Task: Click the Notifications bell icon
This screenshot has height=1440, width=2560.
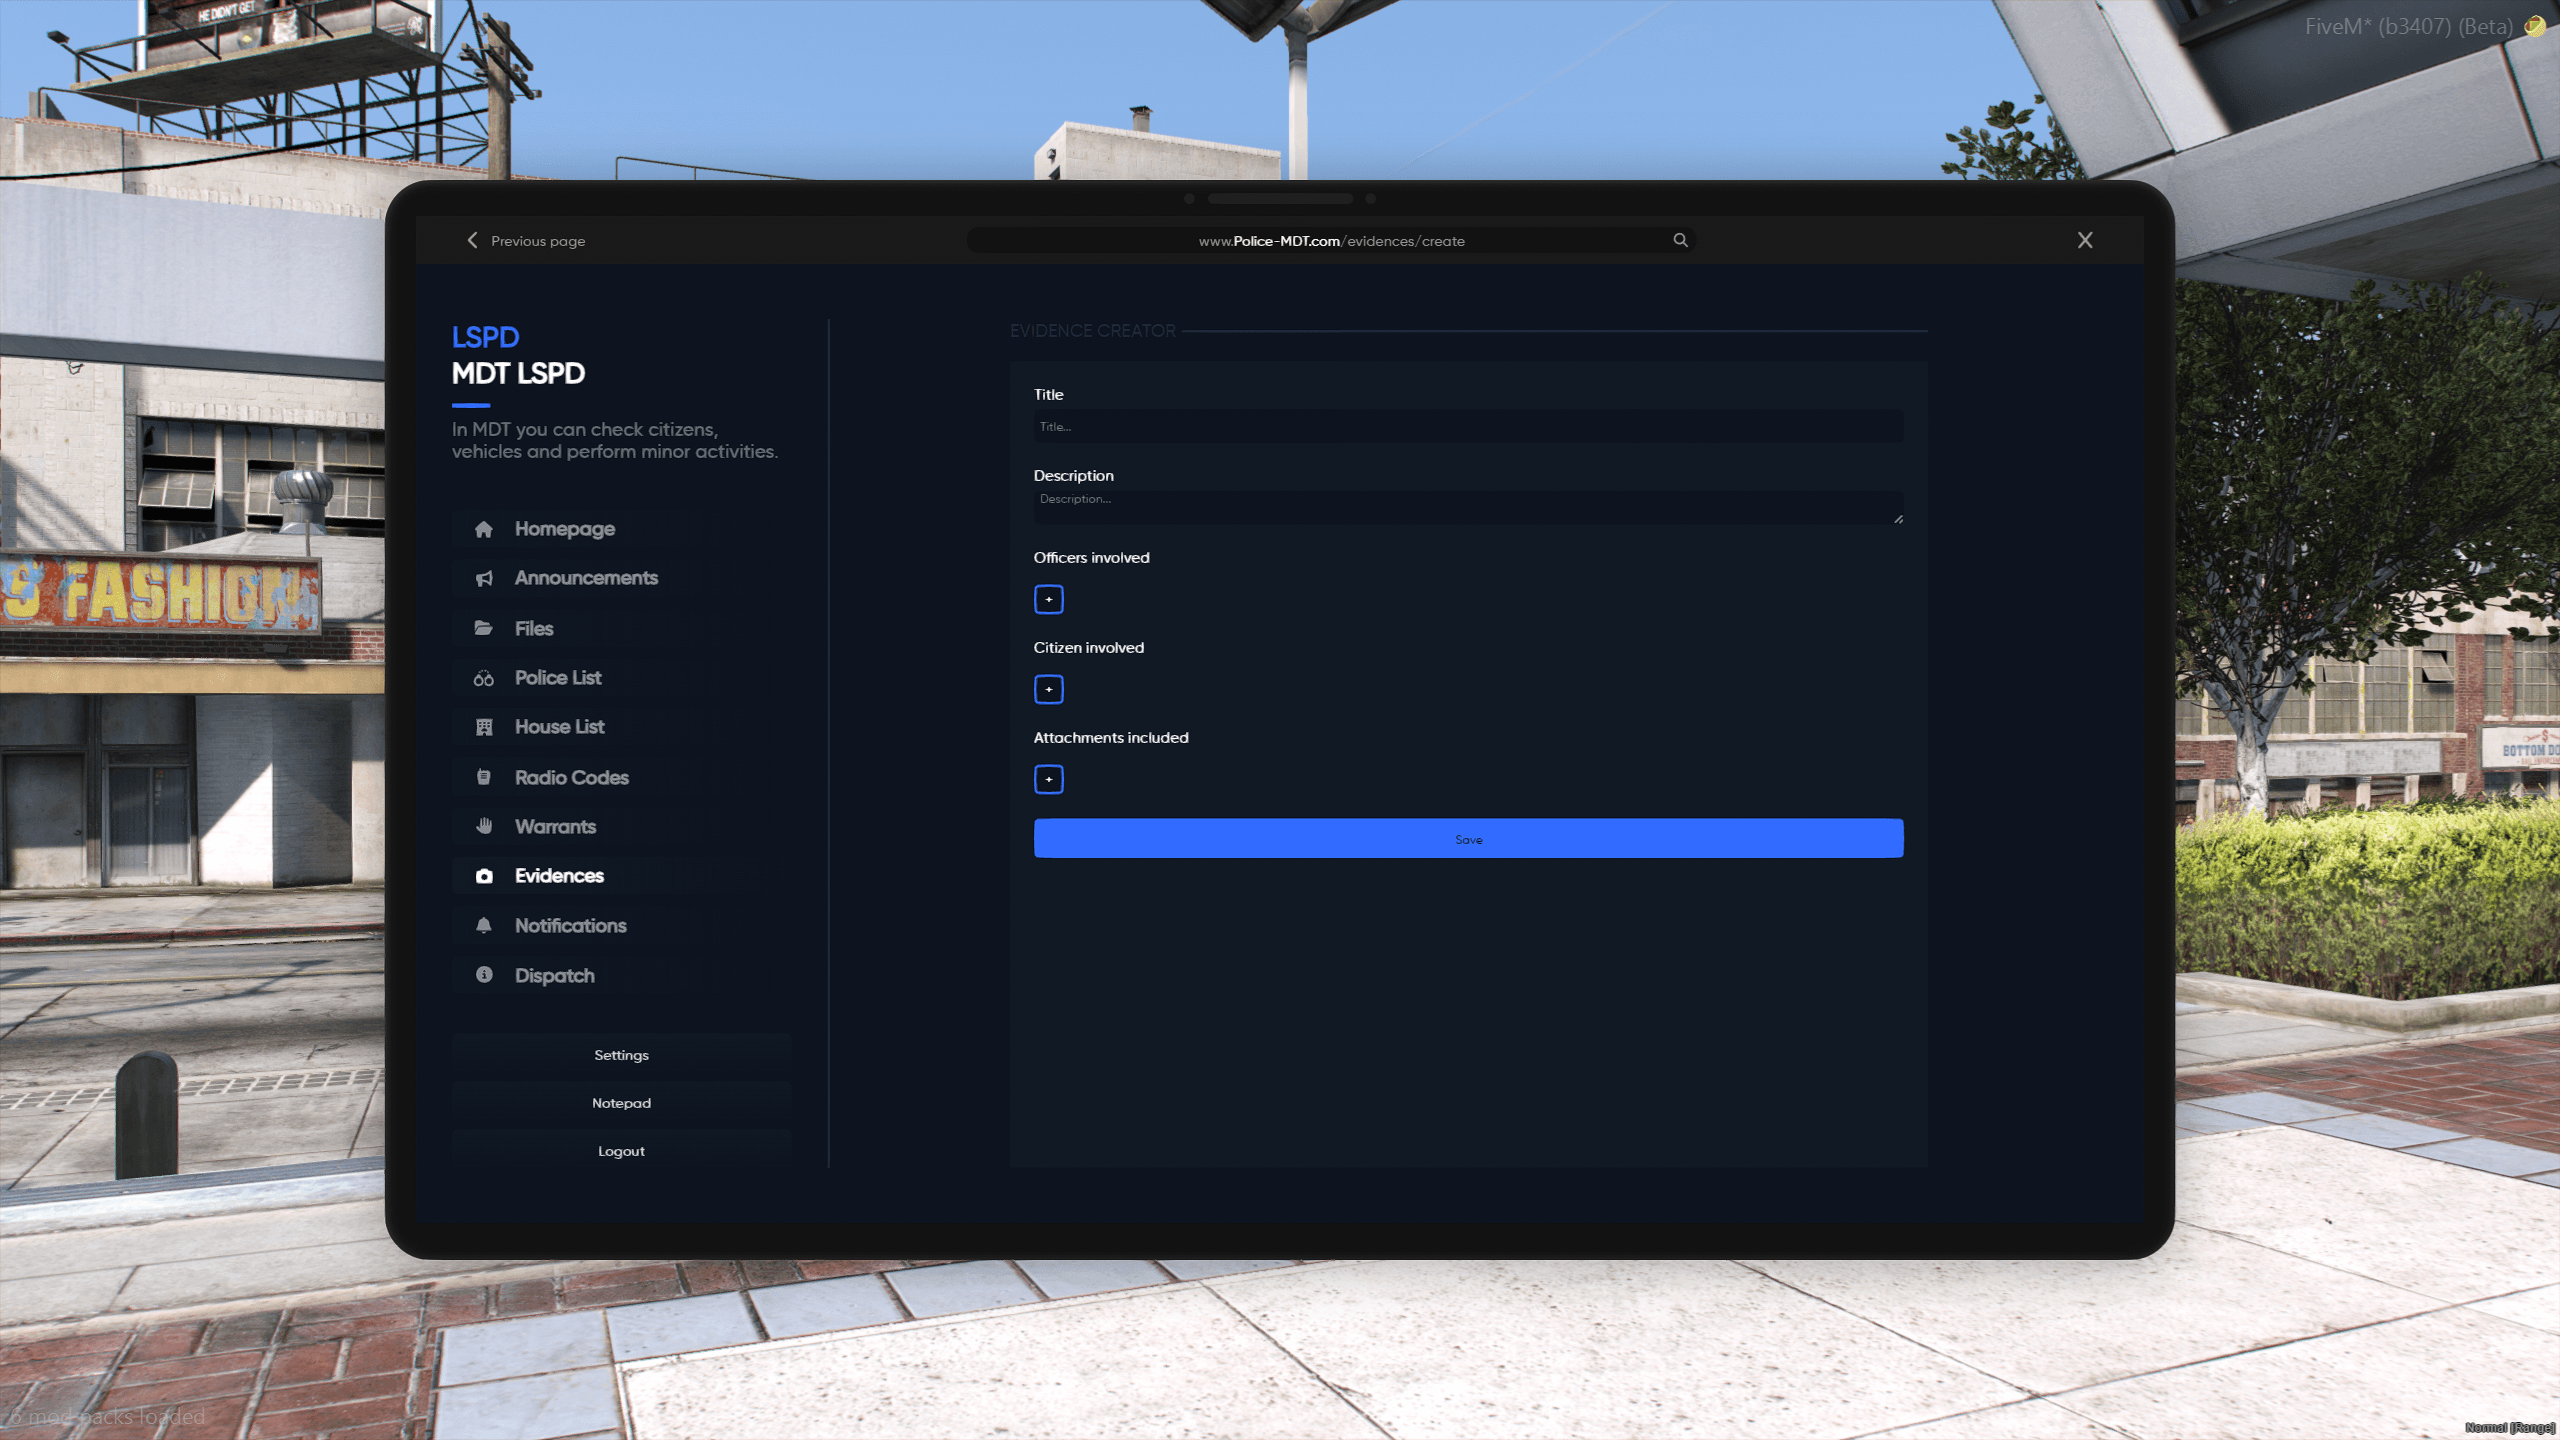Action: (484, 925)
